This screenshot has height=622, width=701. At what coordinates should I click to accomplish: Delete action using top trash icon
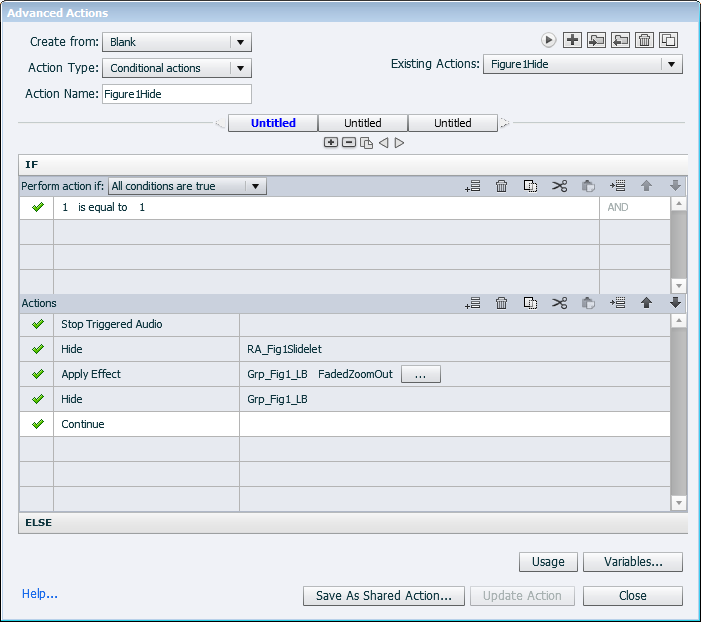pyautogui.click(x=645, y=40)
